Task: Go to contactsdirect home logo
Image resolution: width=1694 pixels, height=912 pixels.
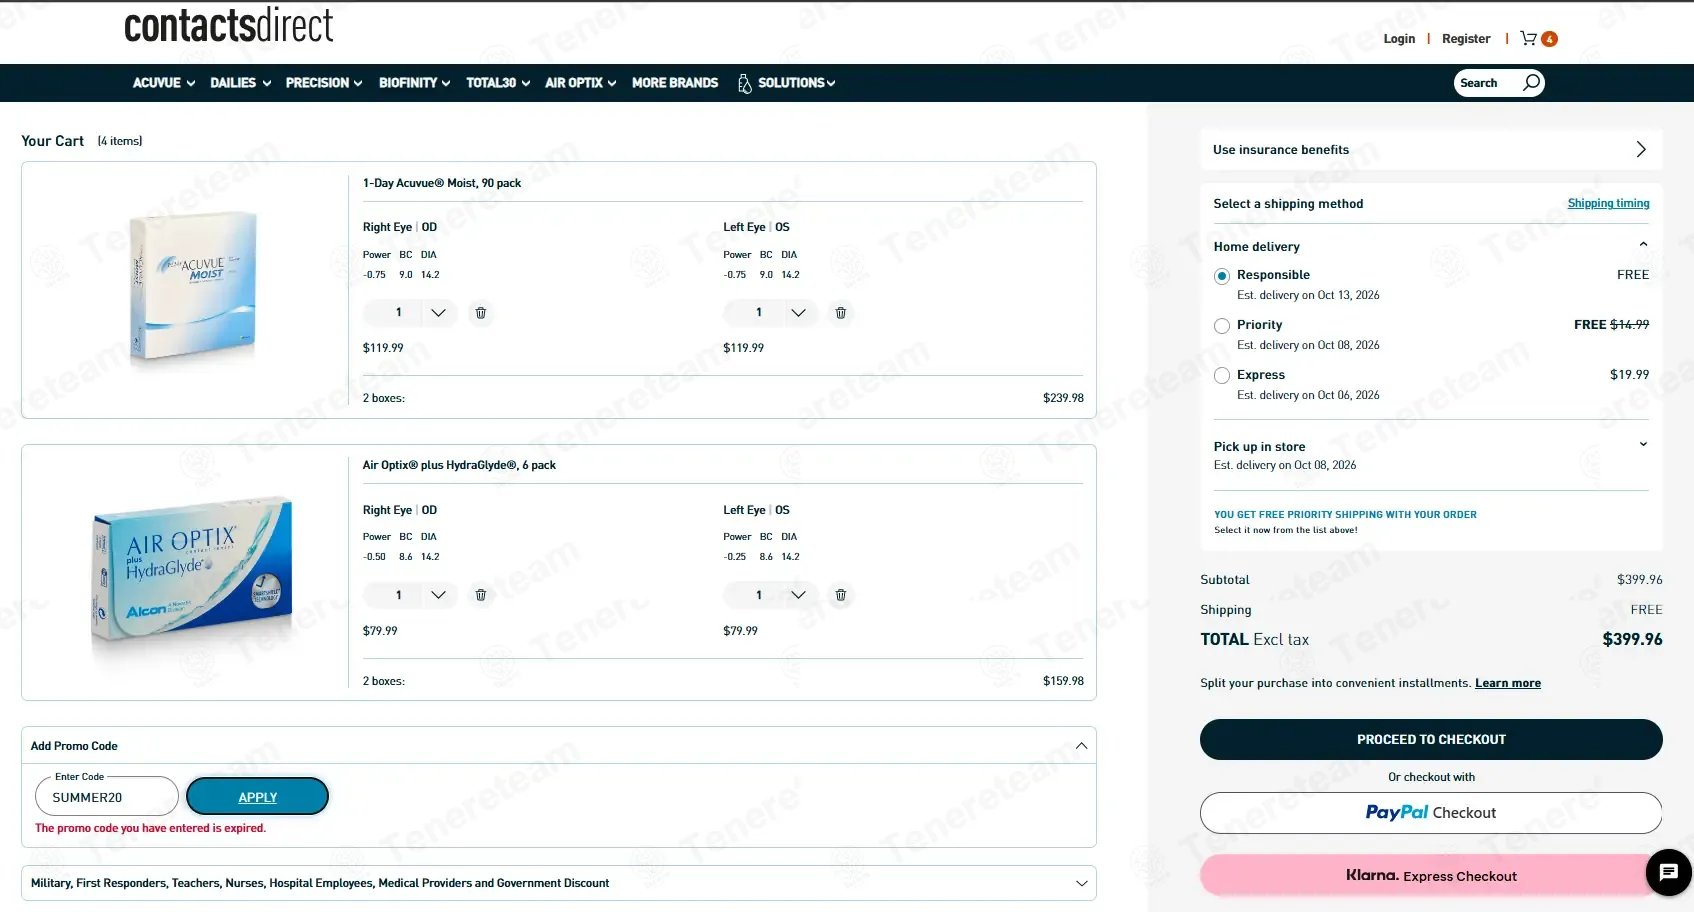Action: (229, 25)
